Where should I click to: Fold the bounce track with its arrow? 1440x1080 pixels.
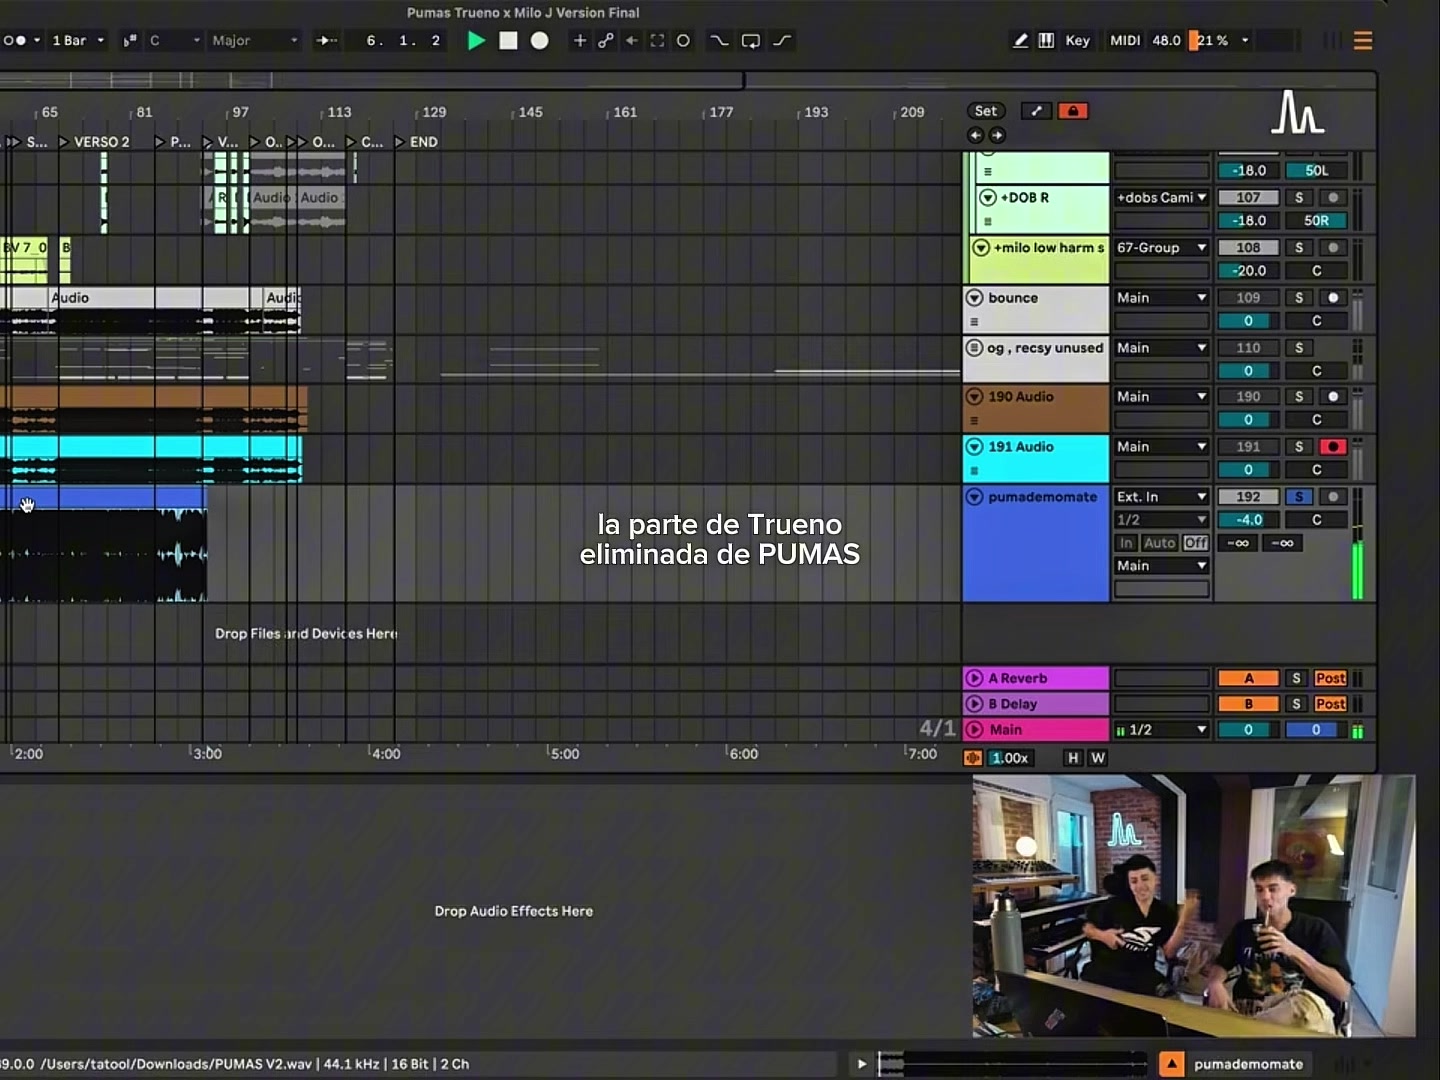974,298
